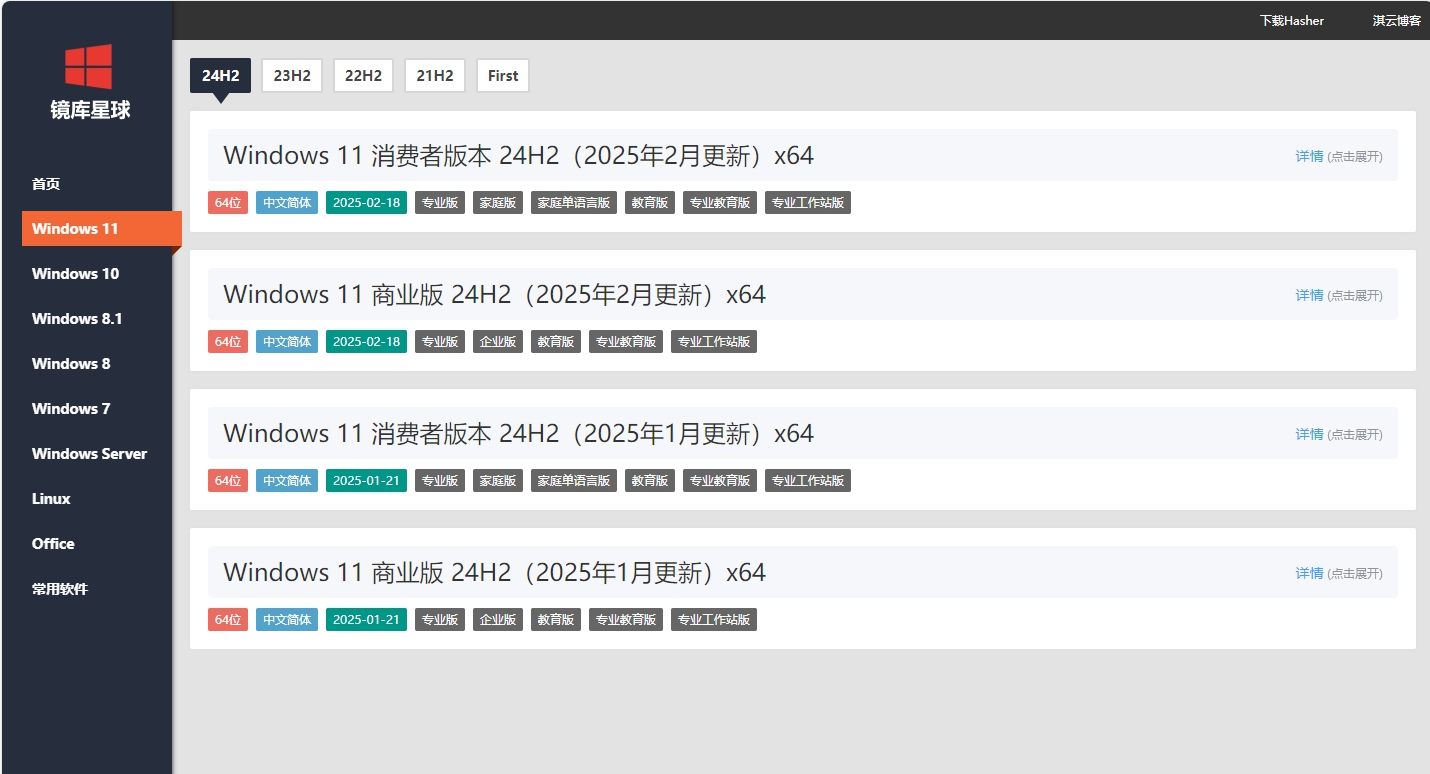Switch to the 22H2 tab
This screenshot has height=774, width=1430.
[x=363, y=75]
